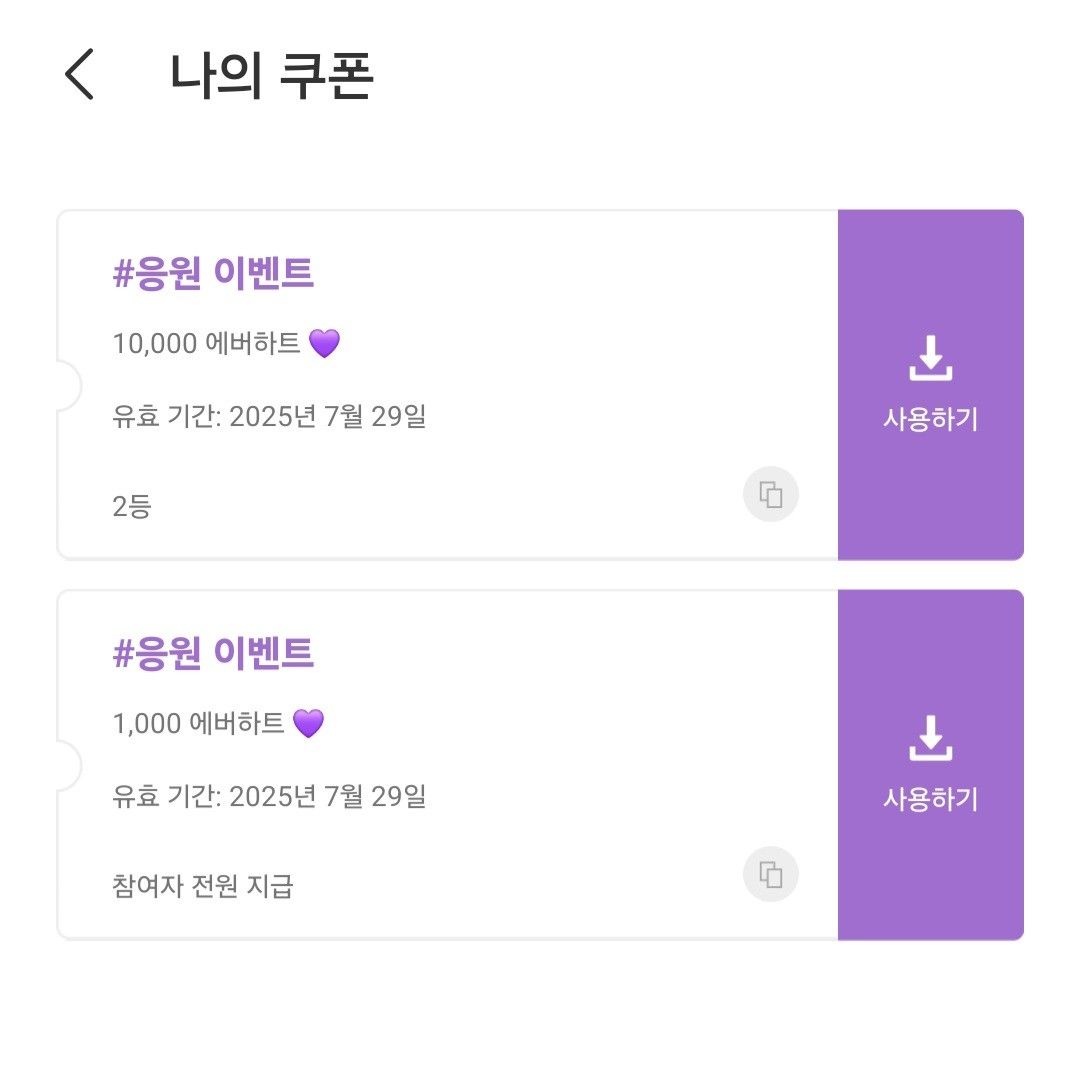Tap purple heart next to 10,000 에버하트
Viewport: 1080px width, 1080px height.
tap(324, 343)
